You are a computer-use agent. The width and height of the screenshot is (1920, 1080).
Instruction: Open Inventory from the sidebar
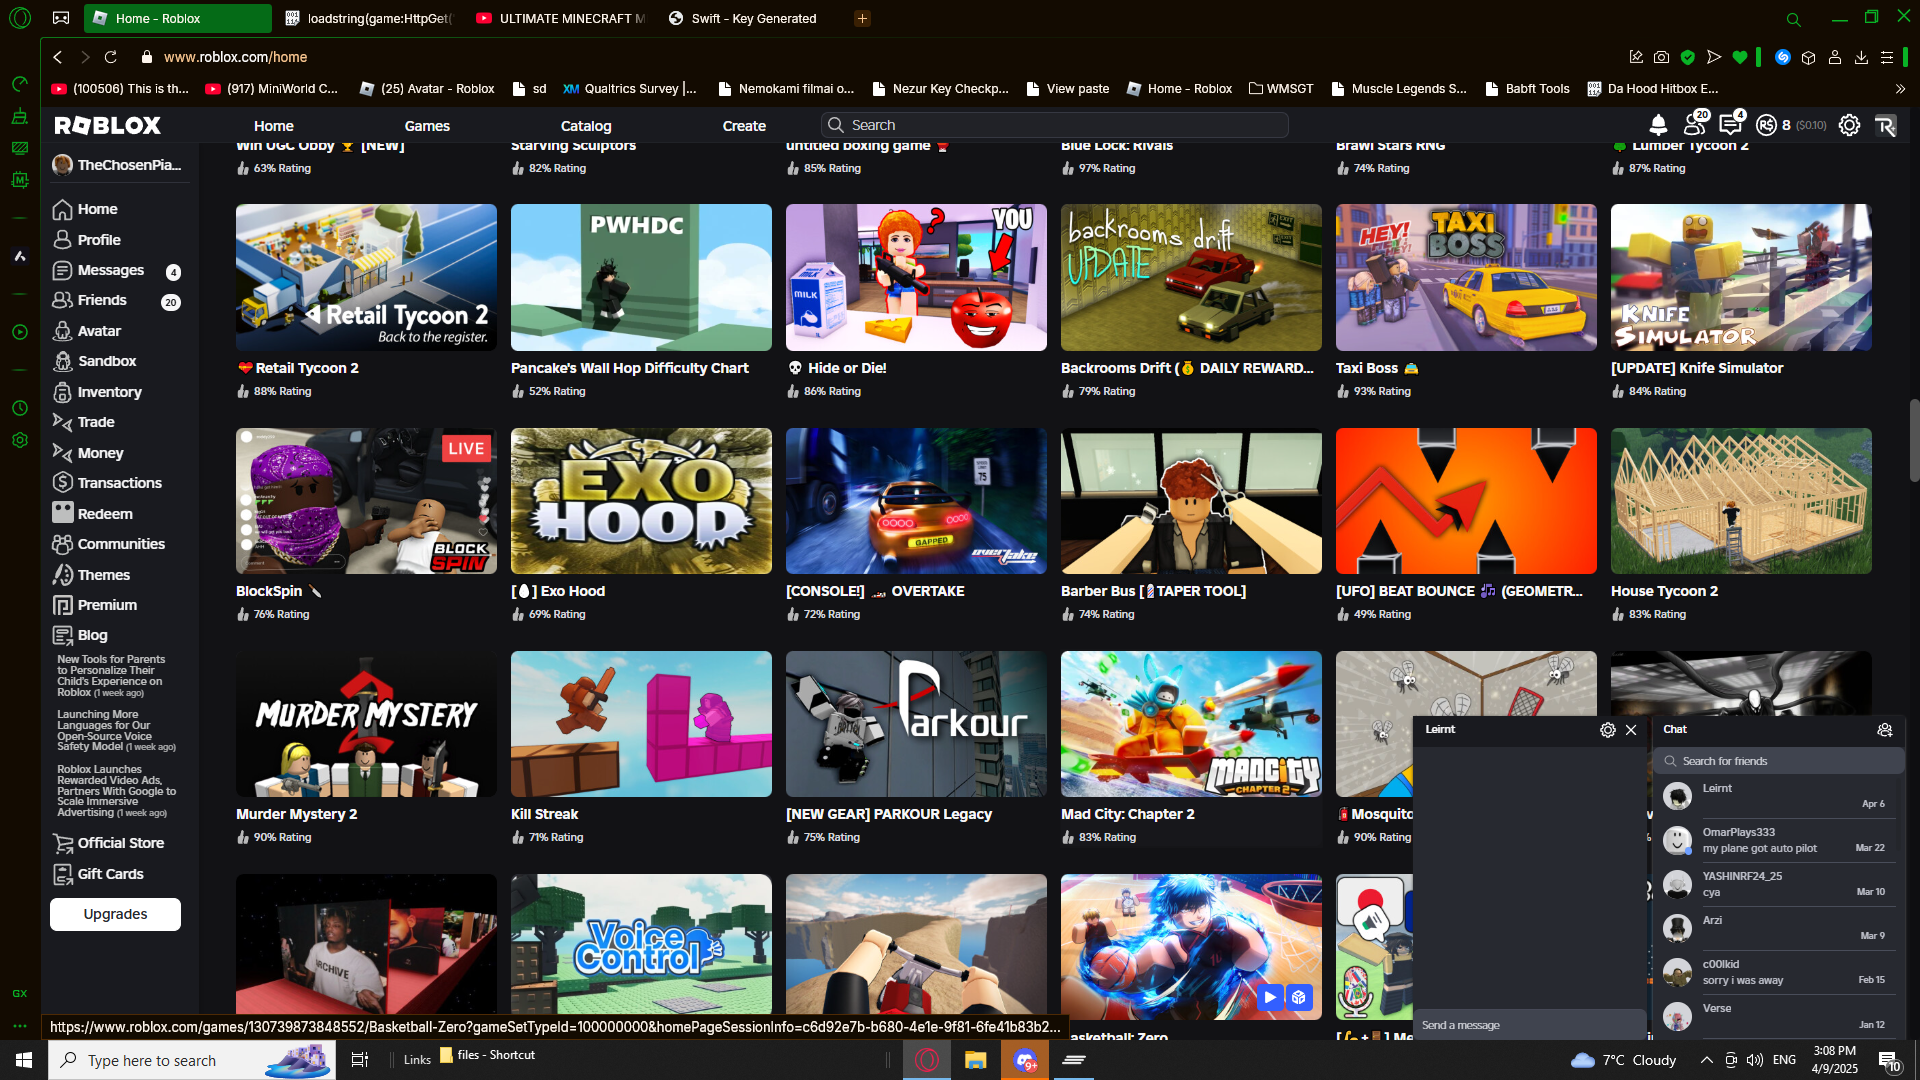point(96,392)
